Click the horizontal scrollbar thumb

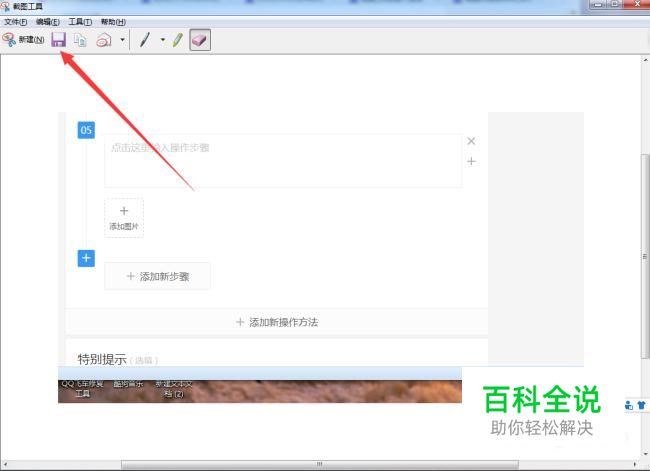click(x=320, y=464)
